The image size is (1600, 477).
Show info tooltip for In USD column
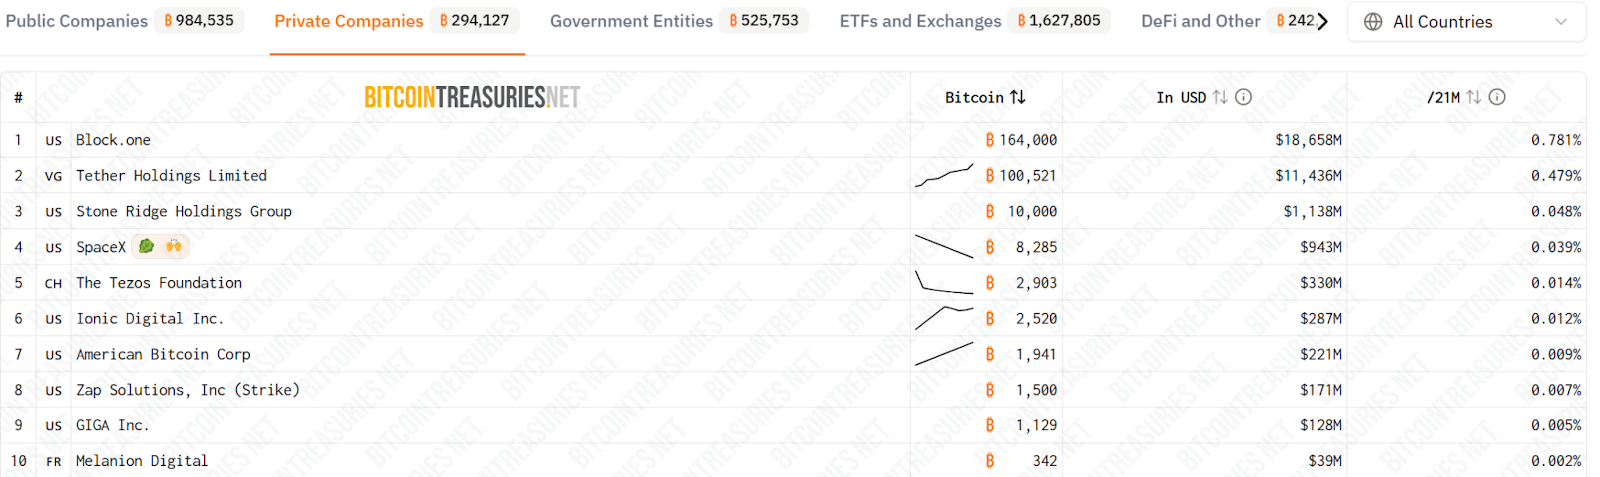pos(1244,97)
